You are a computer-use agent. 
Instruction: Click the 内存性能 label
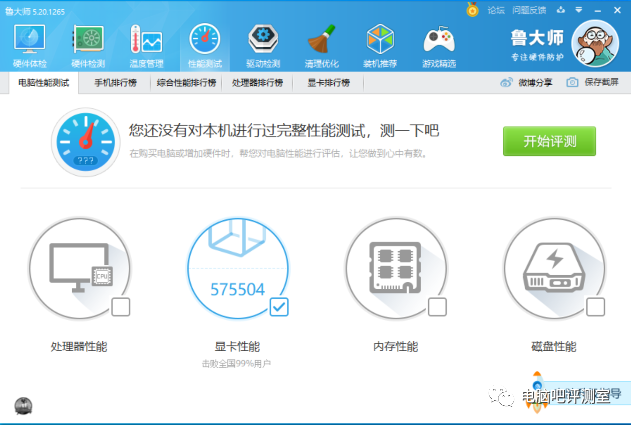tap(396, 347)
